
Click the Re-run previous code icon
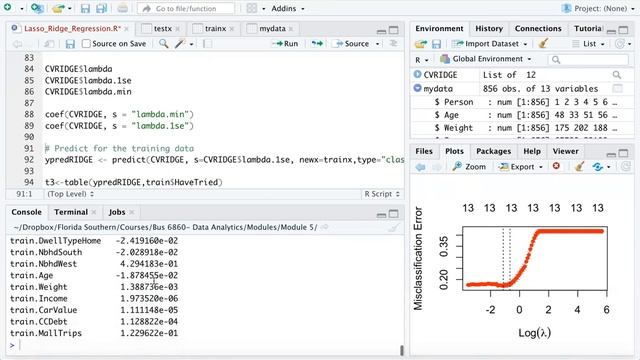317,44
